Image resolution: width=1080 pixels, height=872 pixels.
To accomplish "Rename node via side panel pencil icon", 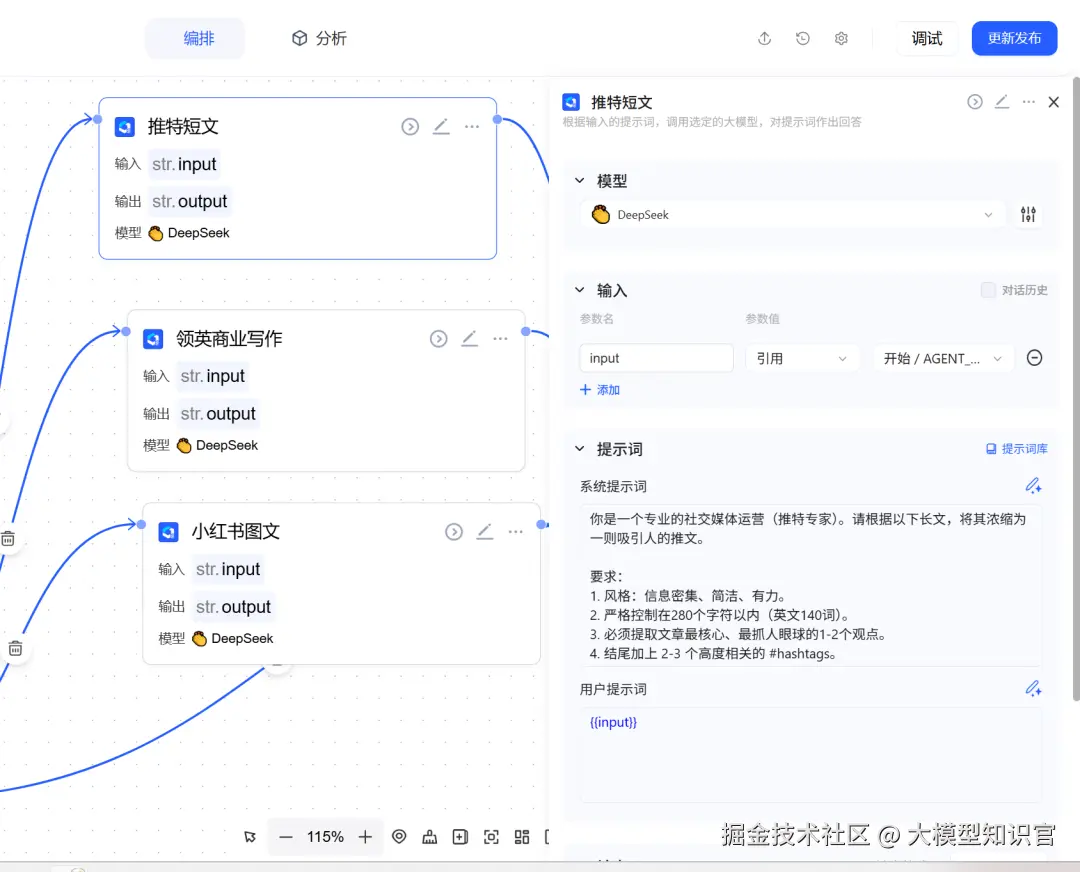I will [1002, 102].
